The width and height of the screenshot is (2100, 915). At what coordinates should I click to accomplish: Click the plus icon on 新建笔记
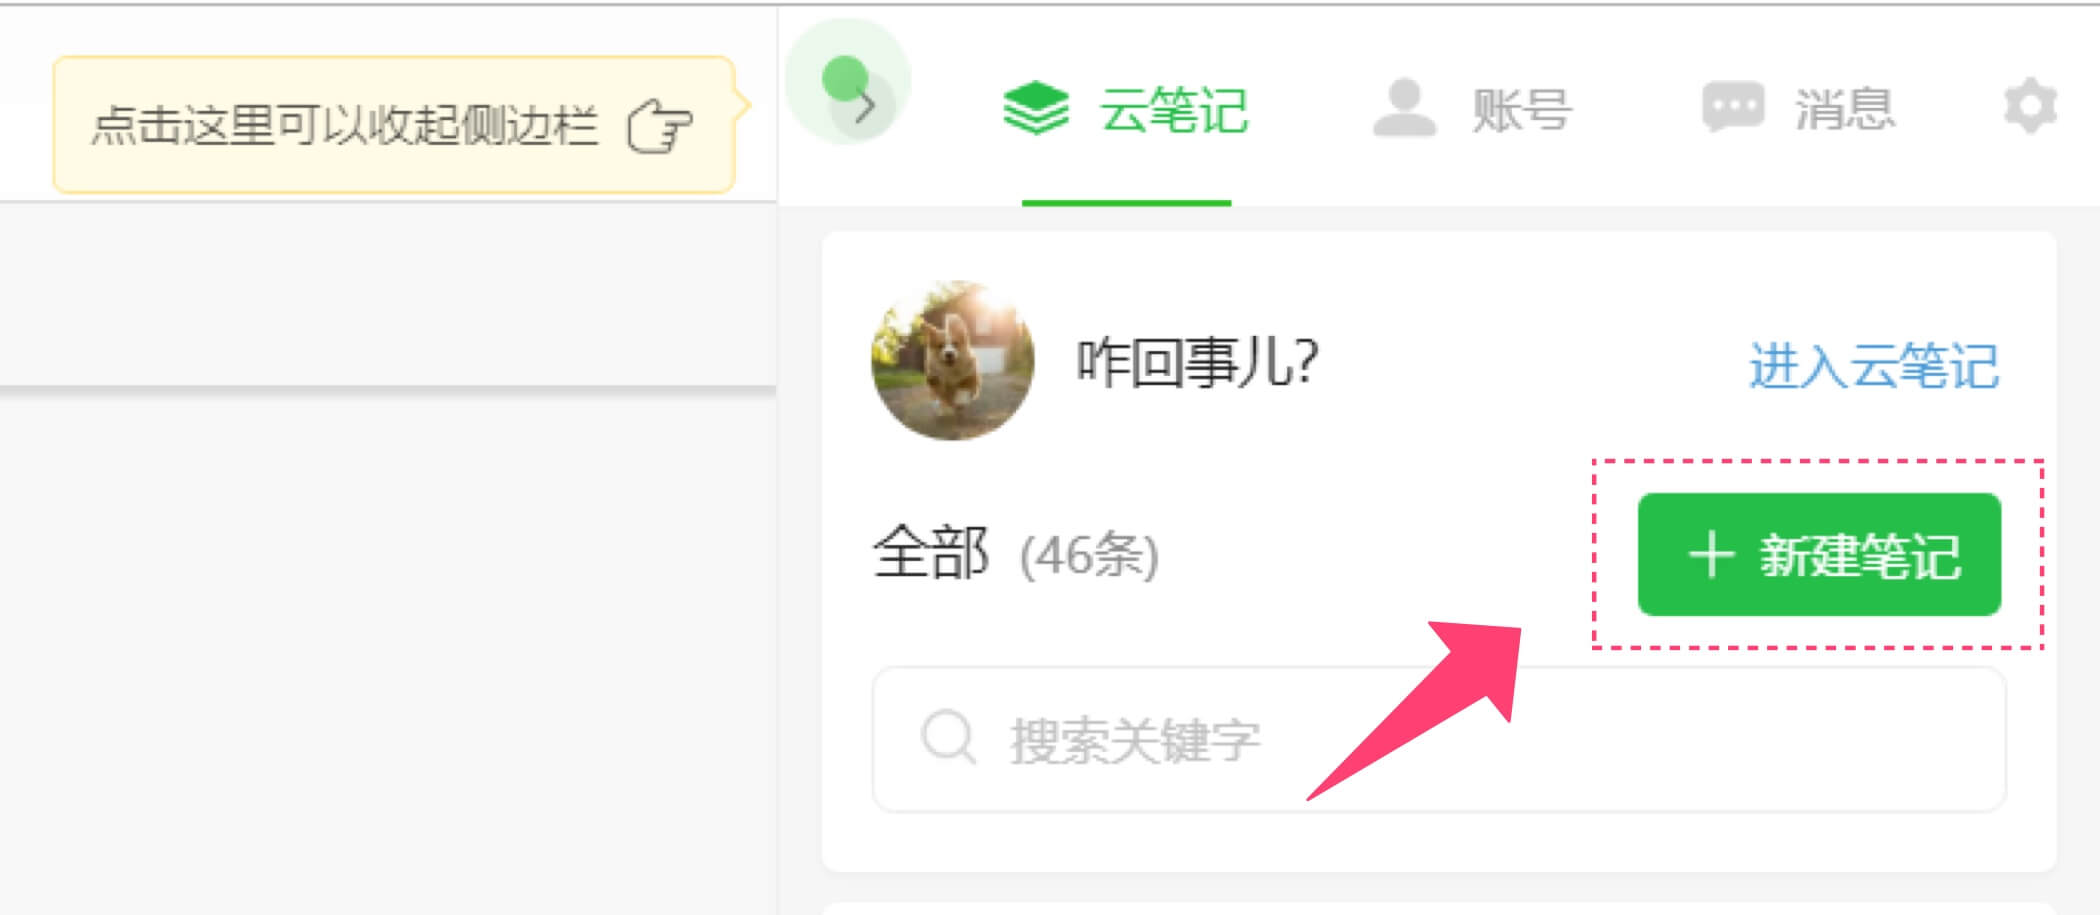click(1711, 554)
